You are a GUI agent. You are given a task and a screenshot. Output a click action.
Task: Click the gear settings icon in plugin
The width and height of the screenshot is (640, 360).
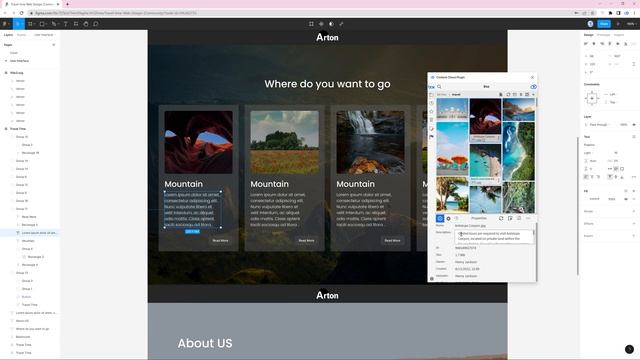coord(448,218)
